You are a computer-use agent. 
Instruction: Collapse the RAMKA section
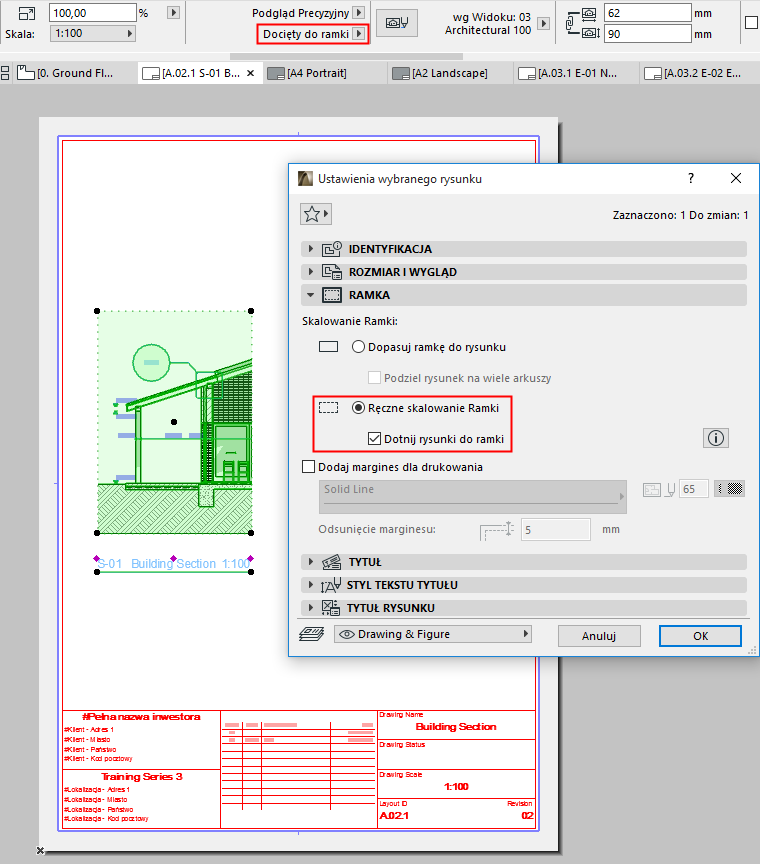pyautogui.click(x=311, y=295)
